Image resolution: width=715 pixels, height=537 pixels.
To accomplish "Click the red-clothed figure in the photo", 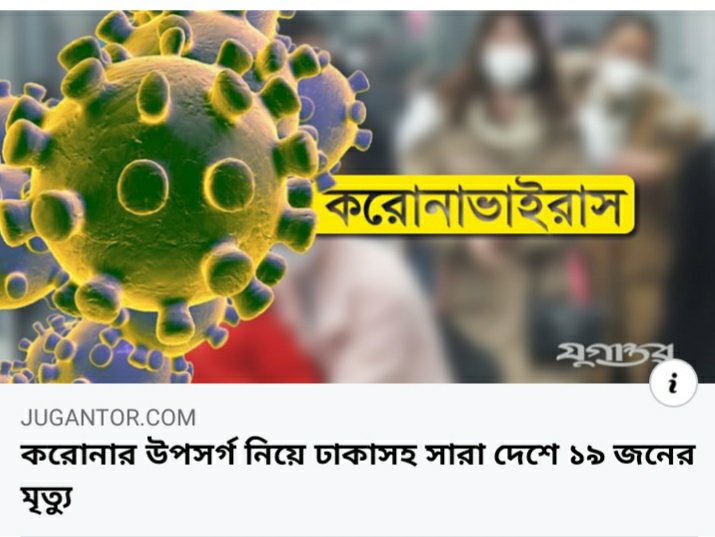I will [255, 349].
